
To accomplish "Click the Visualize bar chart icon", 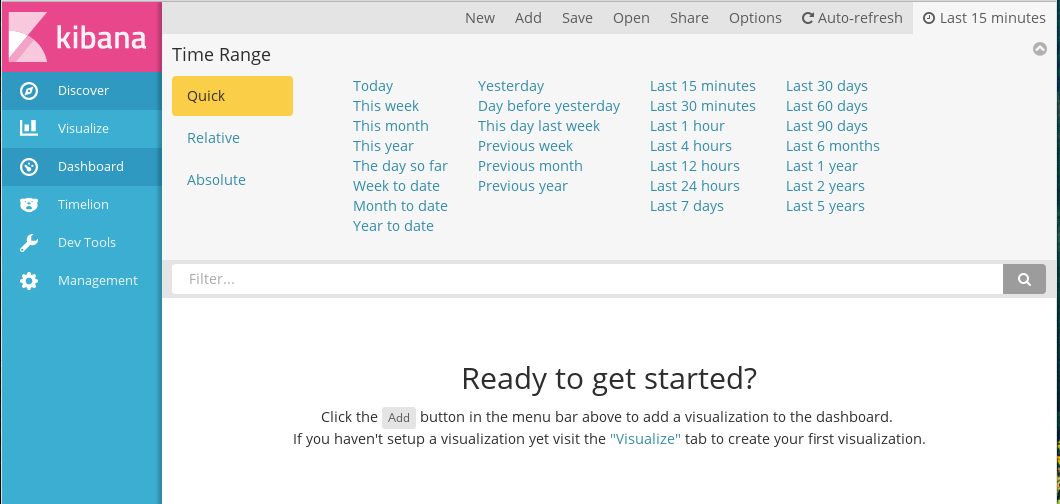I will (29, 128).
